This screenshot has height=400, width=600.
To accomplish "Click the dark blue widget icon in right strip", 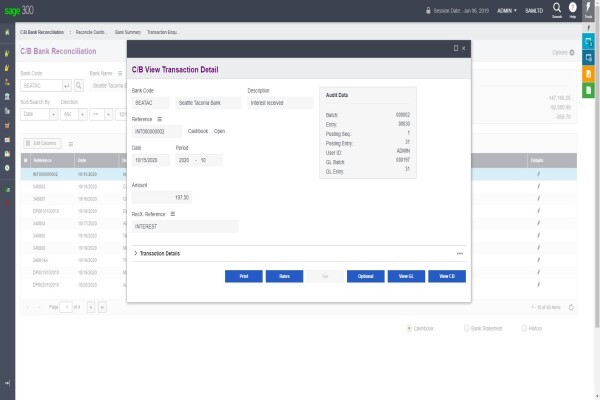I will 588,58.
